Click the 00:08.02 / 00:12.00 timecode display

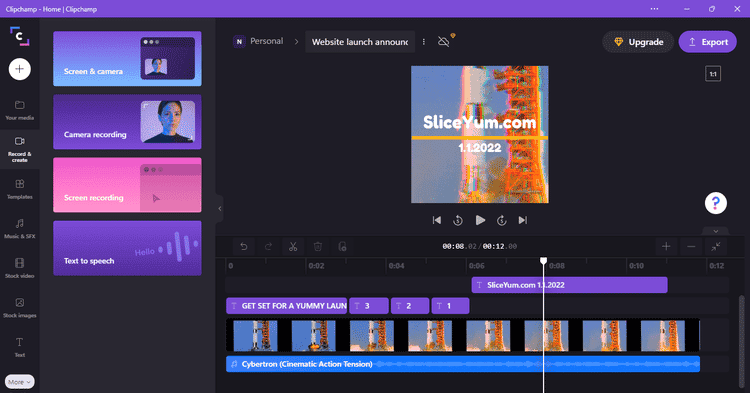coord(479,247)
